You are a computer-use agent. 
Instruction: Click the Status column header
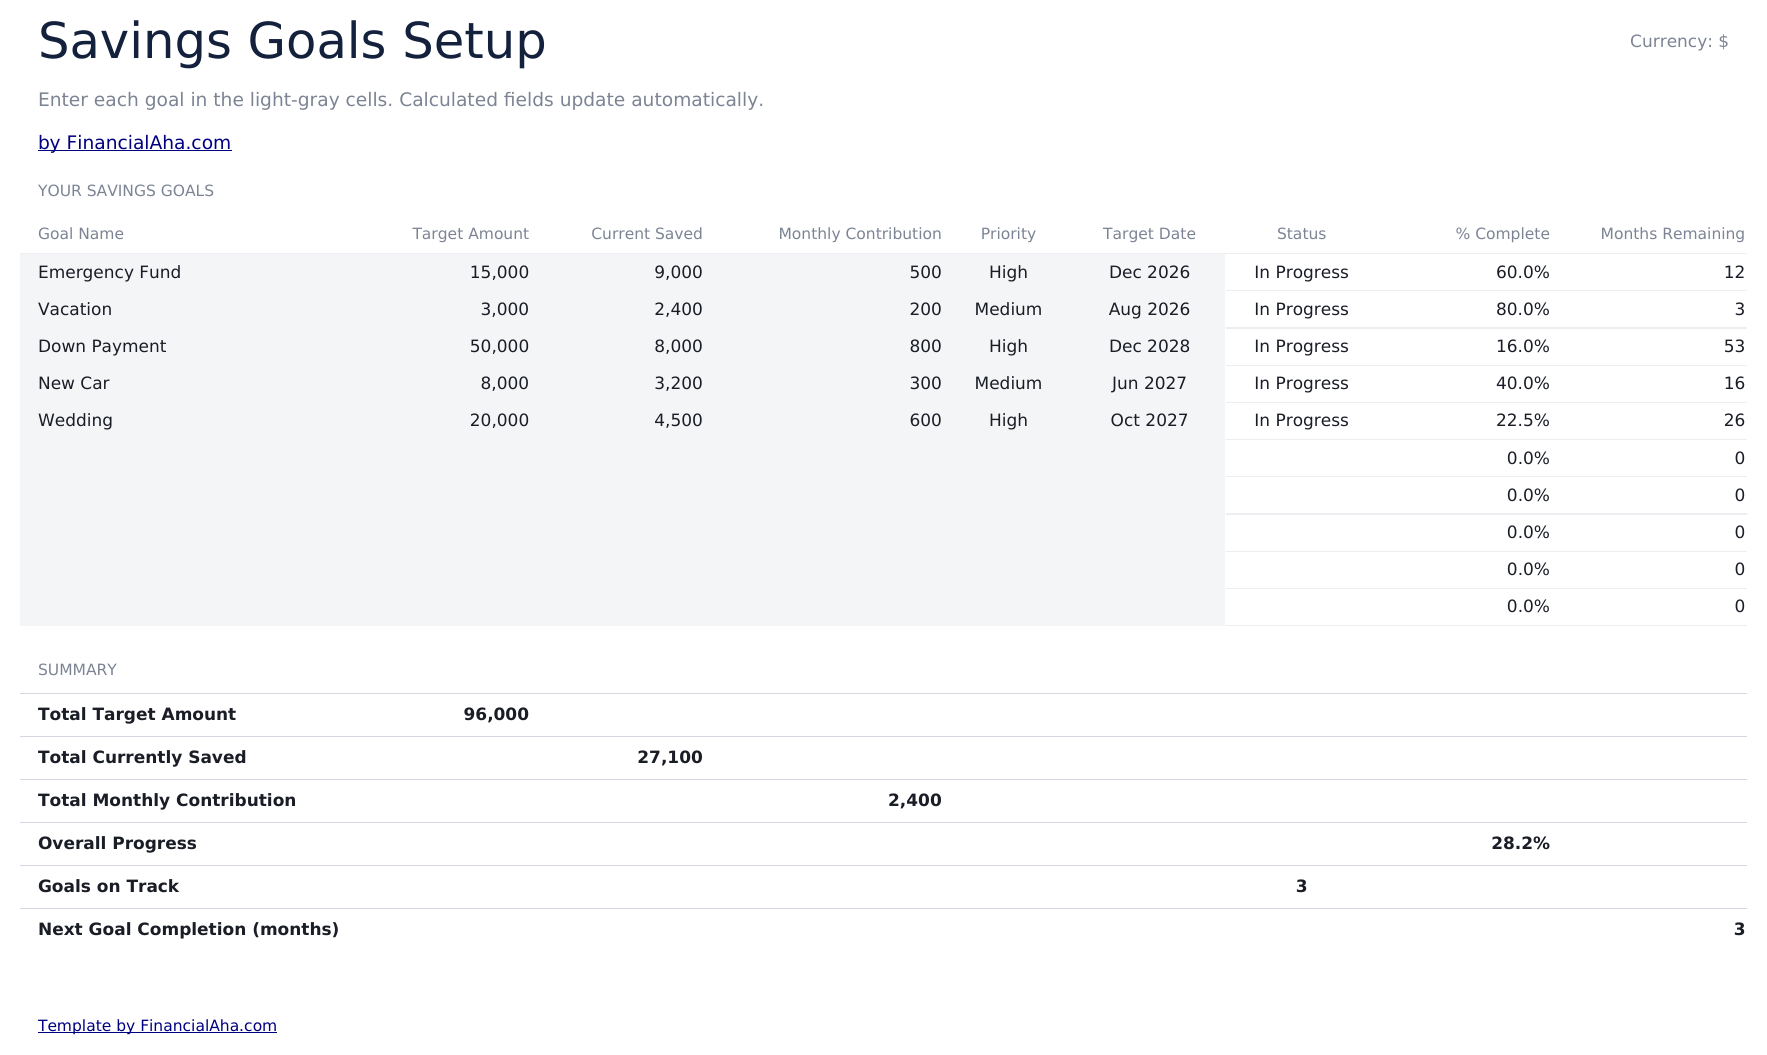pyautogui.click(x=1301, y=233)
